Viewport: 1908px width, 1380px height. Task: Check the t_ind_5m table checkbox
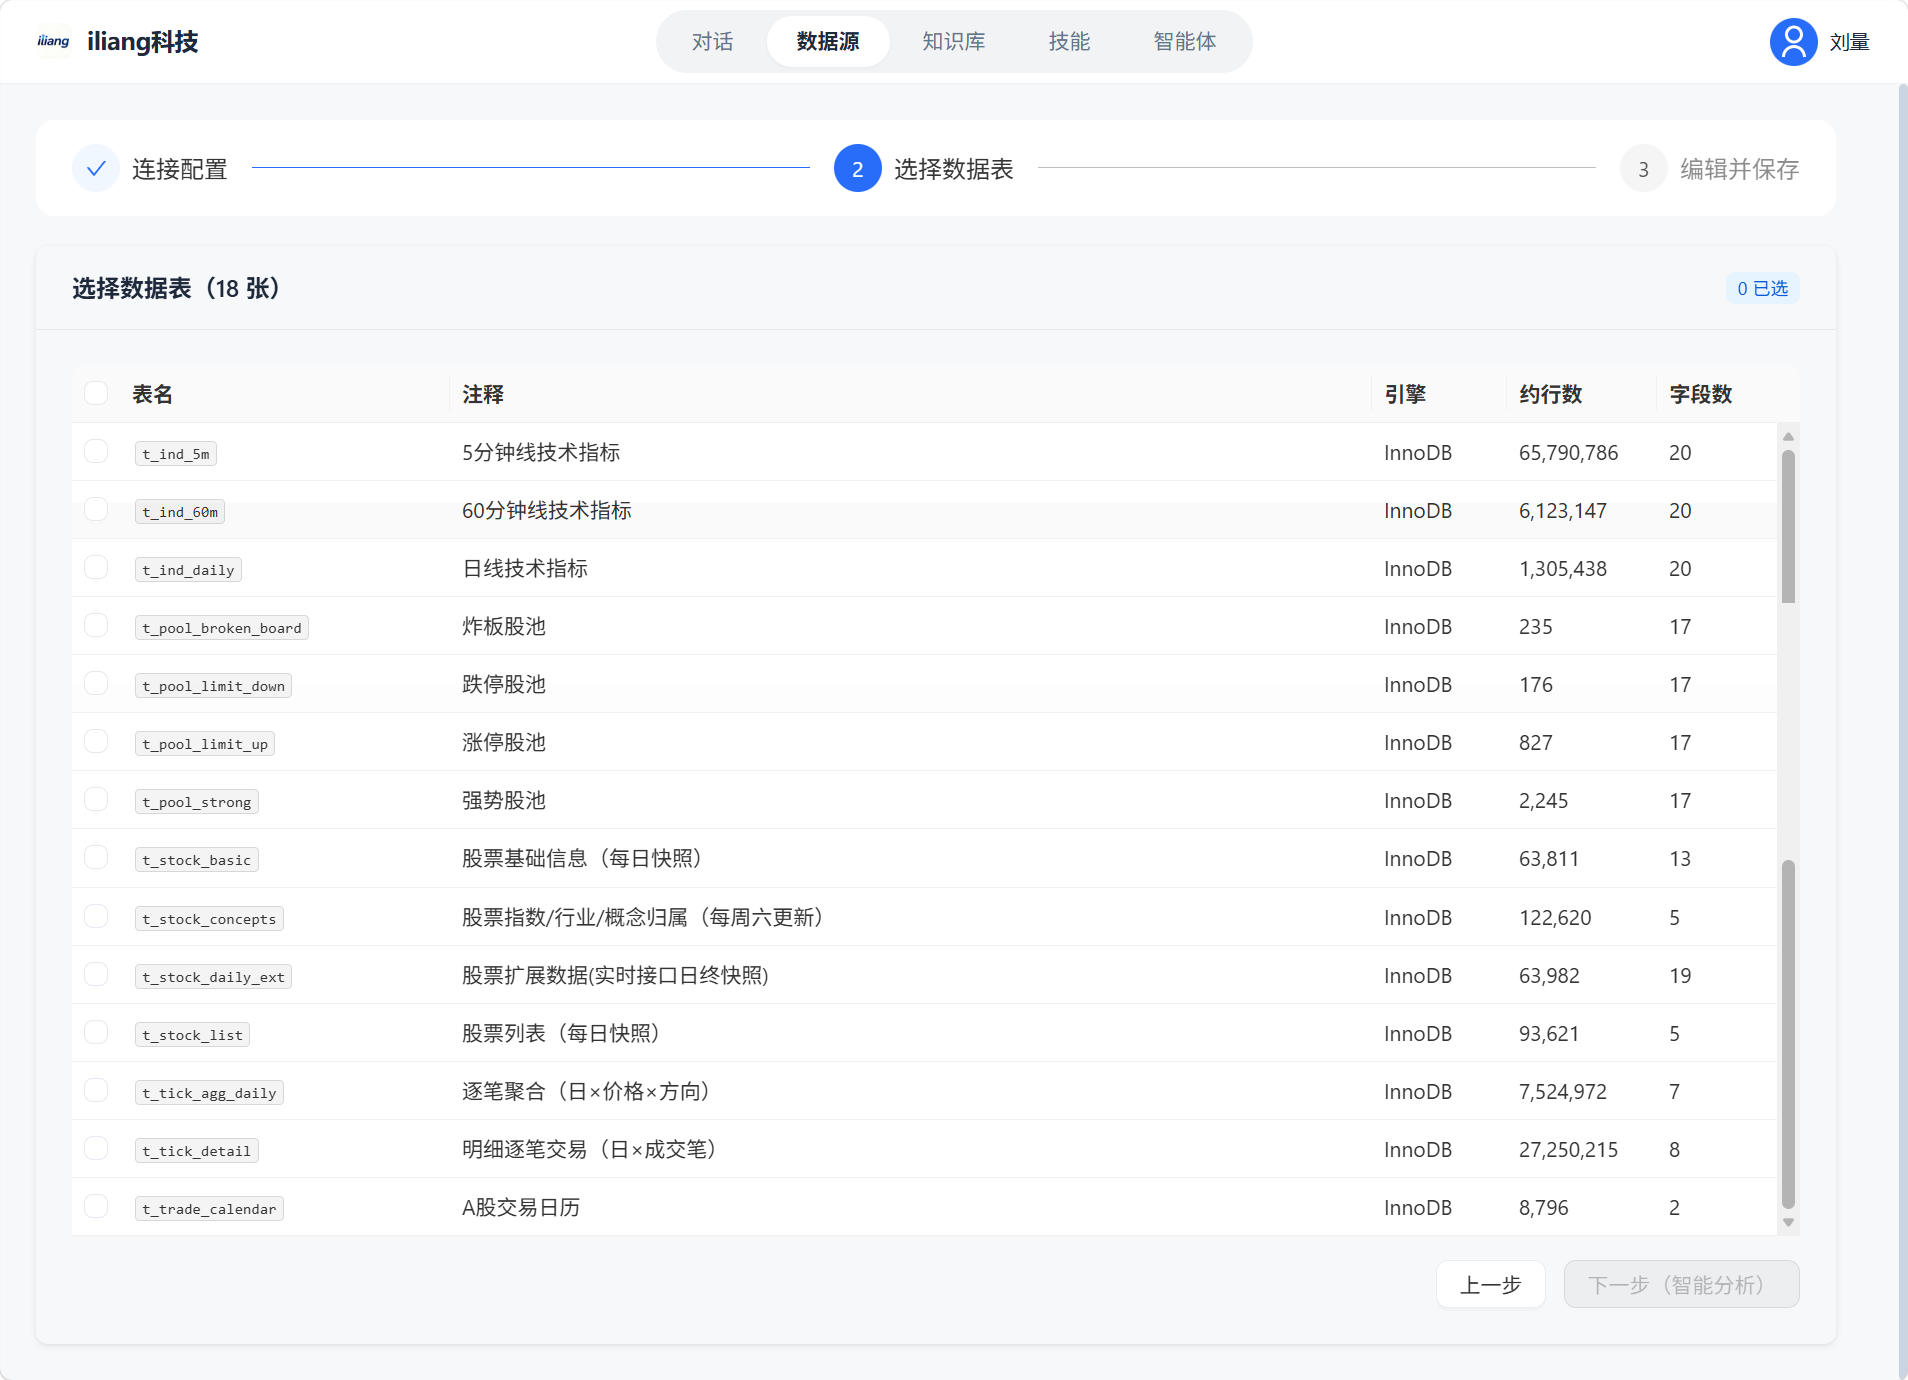pos(96,452)
